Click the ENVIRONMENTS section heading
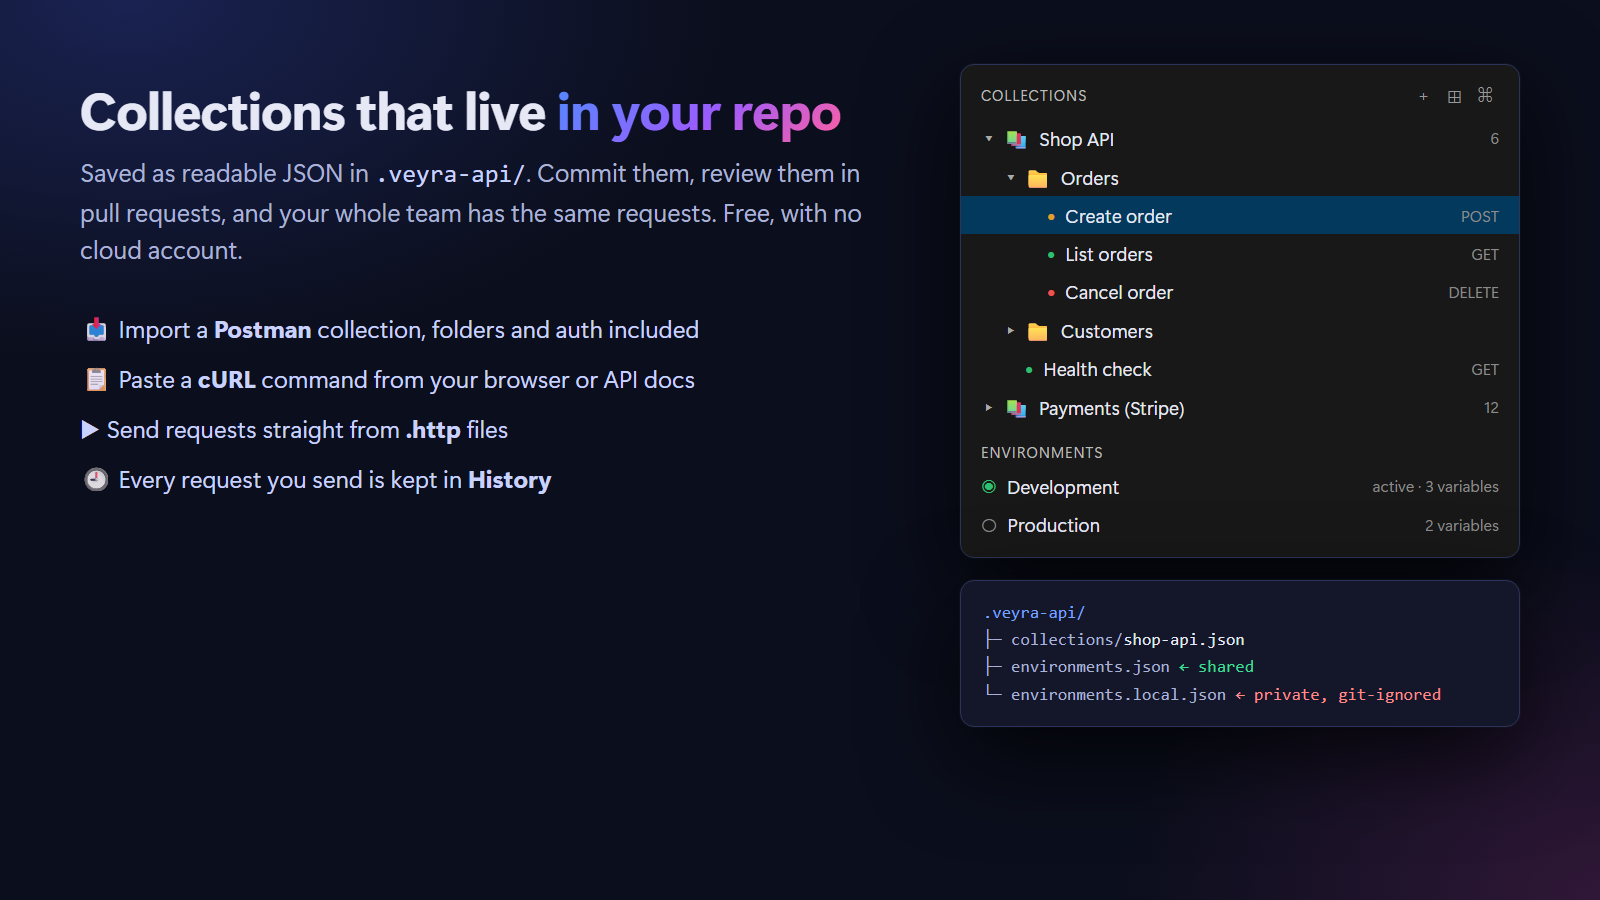The image size is (1600, 900). (1041, 453)
